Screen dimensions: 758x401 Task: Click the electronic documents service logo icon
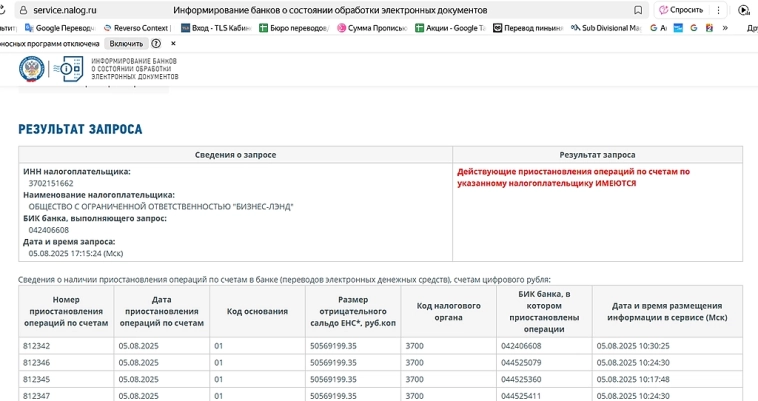point(68,69)
